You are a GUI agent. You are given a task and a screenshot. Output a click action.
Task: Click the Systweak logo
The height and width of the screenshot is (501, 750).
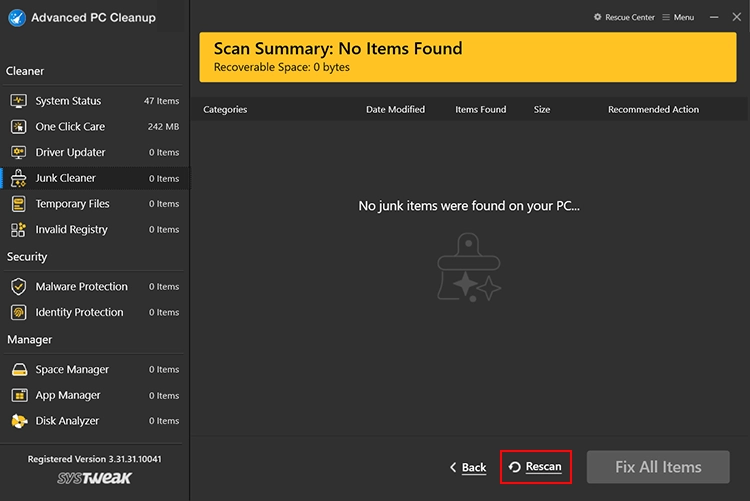94,479
